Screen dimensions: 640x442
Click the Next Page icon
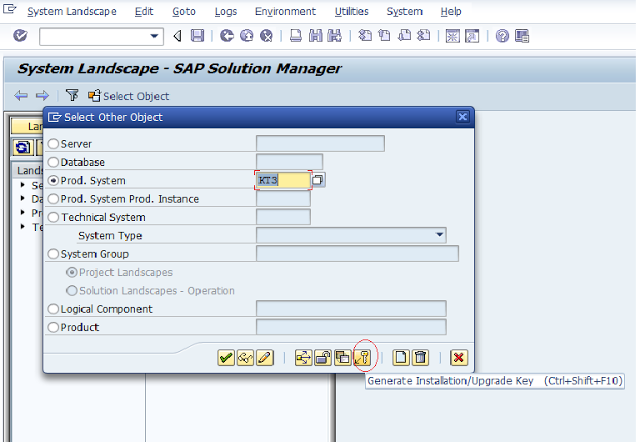pos(404,36)
